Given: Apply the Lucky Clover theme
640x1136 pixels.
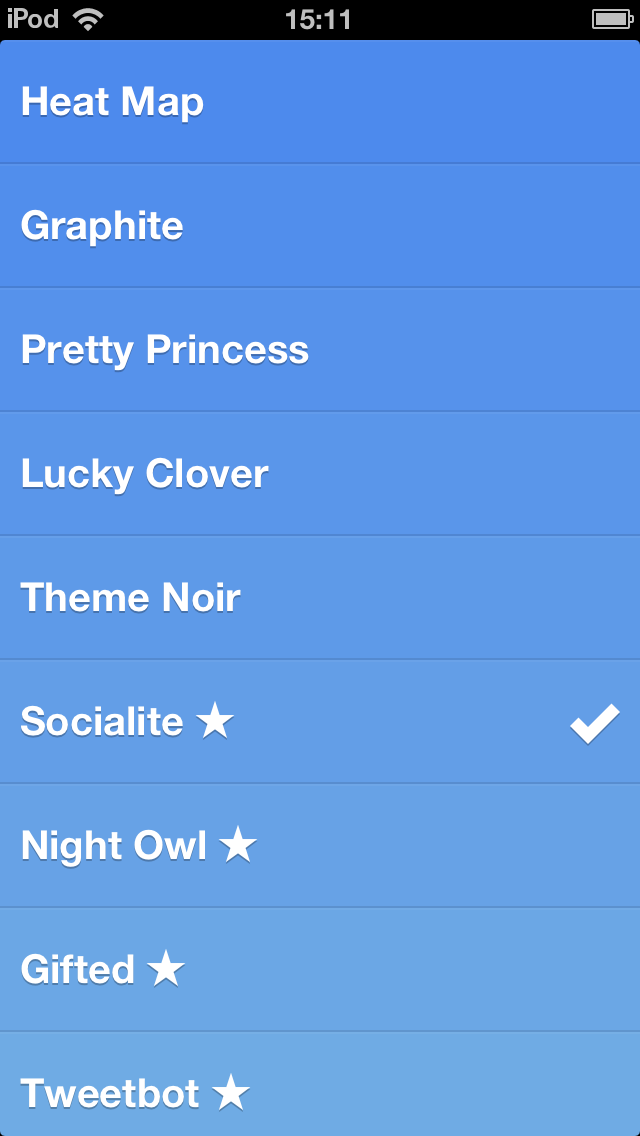Looking at the screenshot, I should 145,474.
